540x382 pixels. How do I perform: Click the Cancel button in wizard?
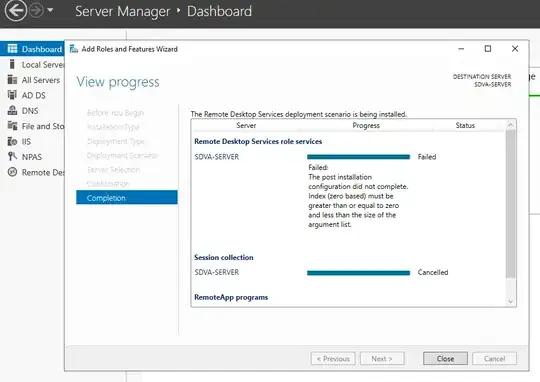(x=494, y=359)
